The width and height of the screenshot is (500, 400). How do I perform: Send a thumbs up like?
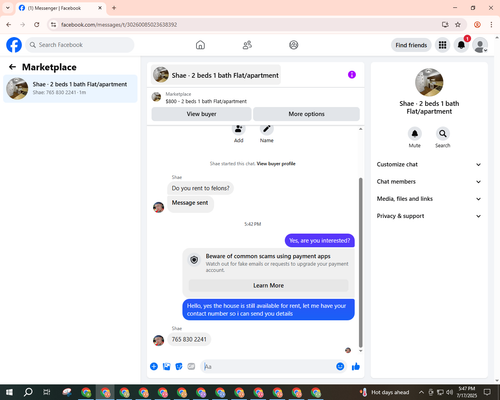[356, 367]
